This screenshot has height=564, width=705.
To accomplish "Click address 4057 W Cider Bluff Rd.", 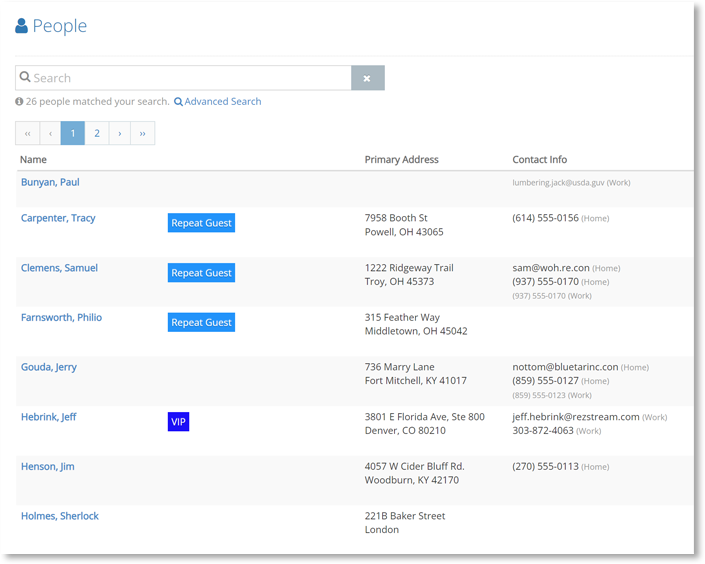I will pyautogui.click(x=415, y=466).
